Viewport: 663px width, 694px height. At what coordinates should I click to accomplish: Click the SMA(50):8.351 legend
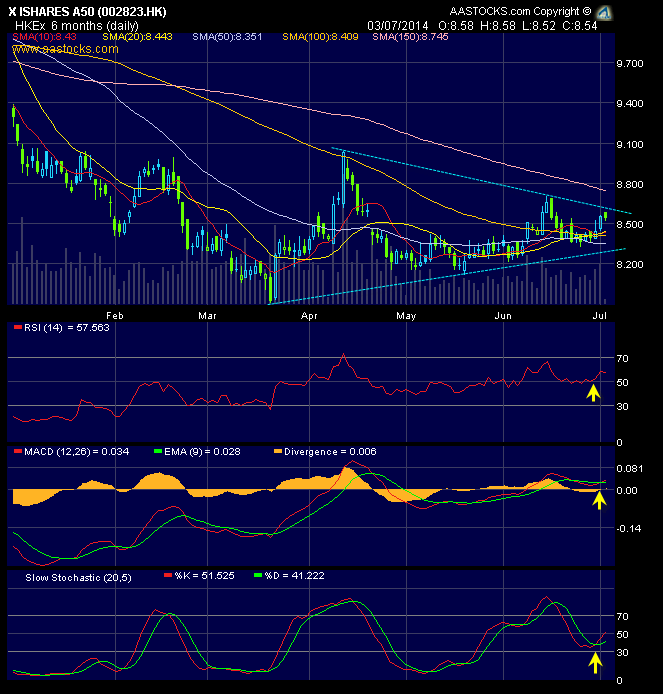[227, 37]
